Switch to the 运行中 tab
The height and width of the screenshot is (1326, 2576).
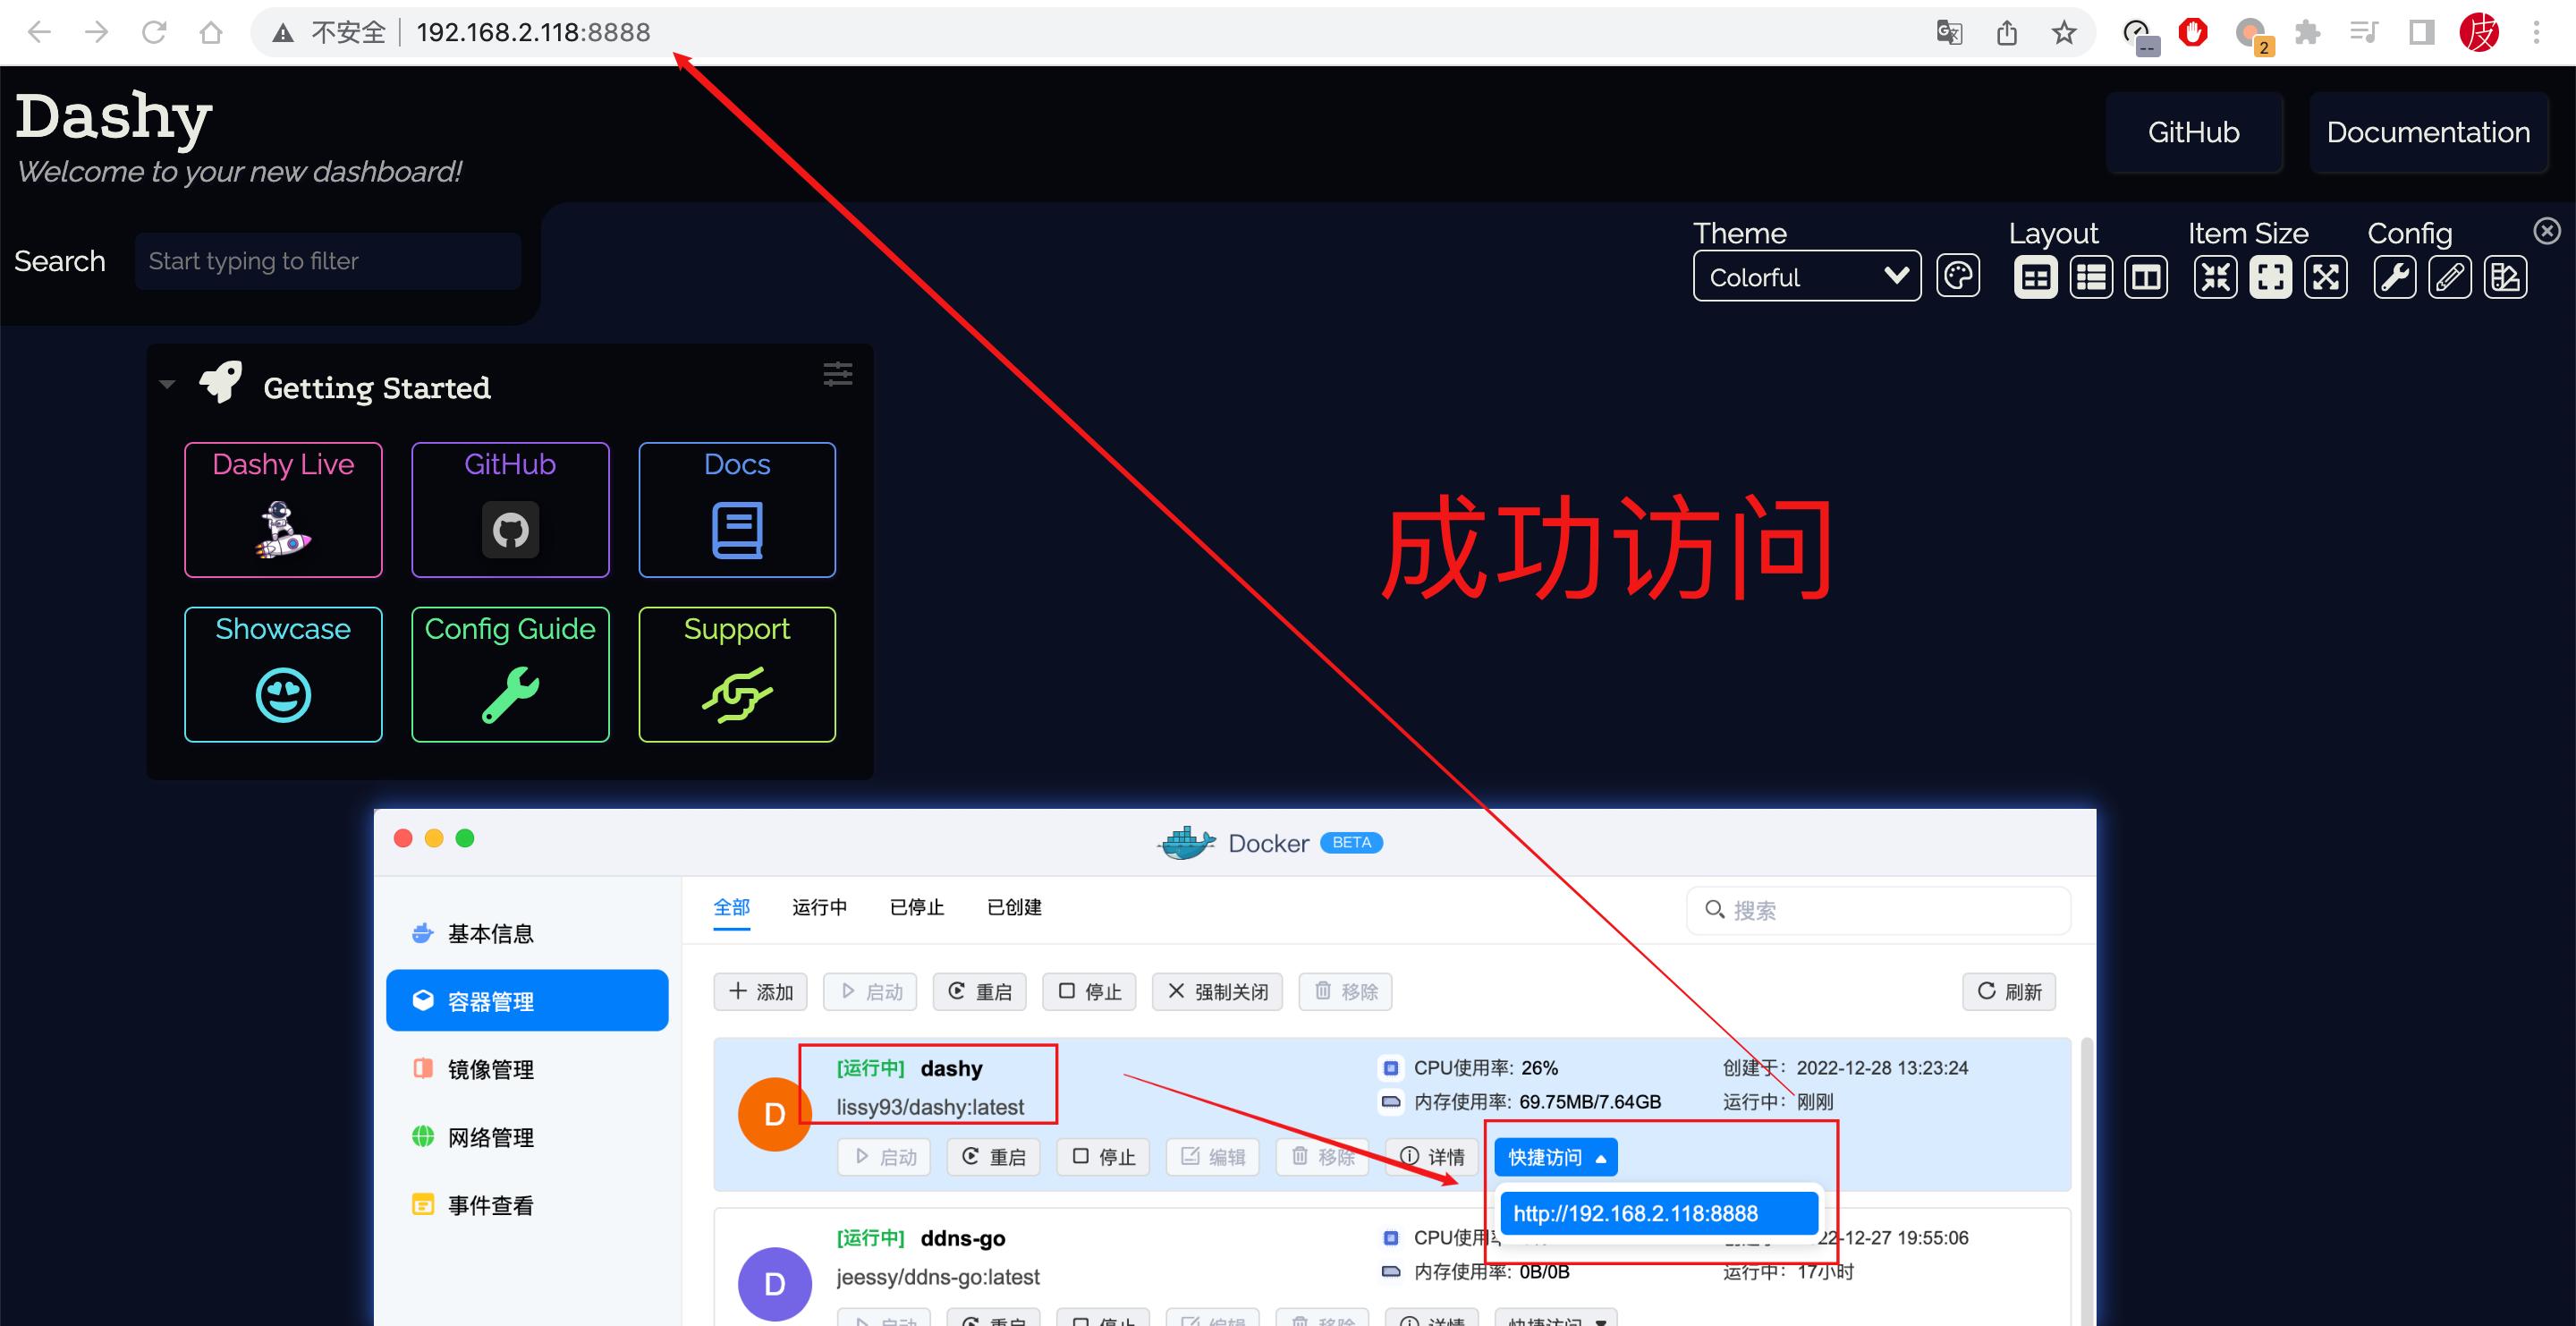click(819, 907)
